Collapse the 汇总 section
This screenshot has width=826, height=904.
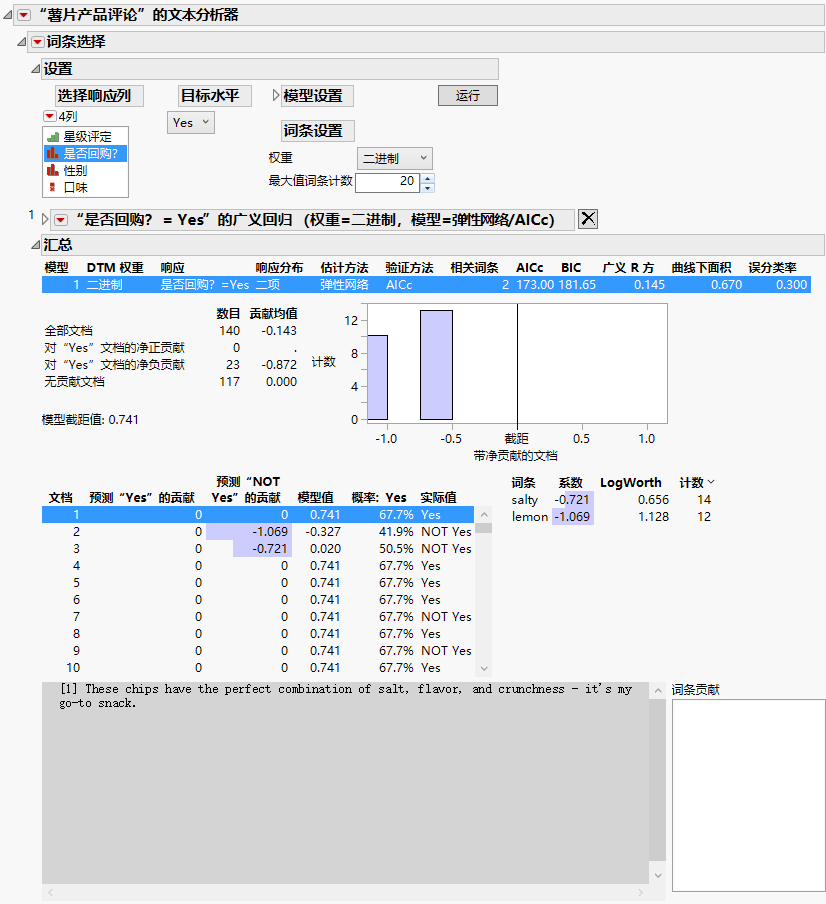[x=36, y=244]
